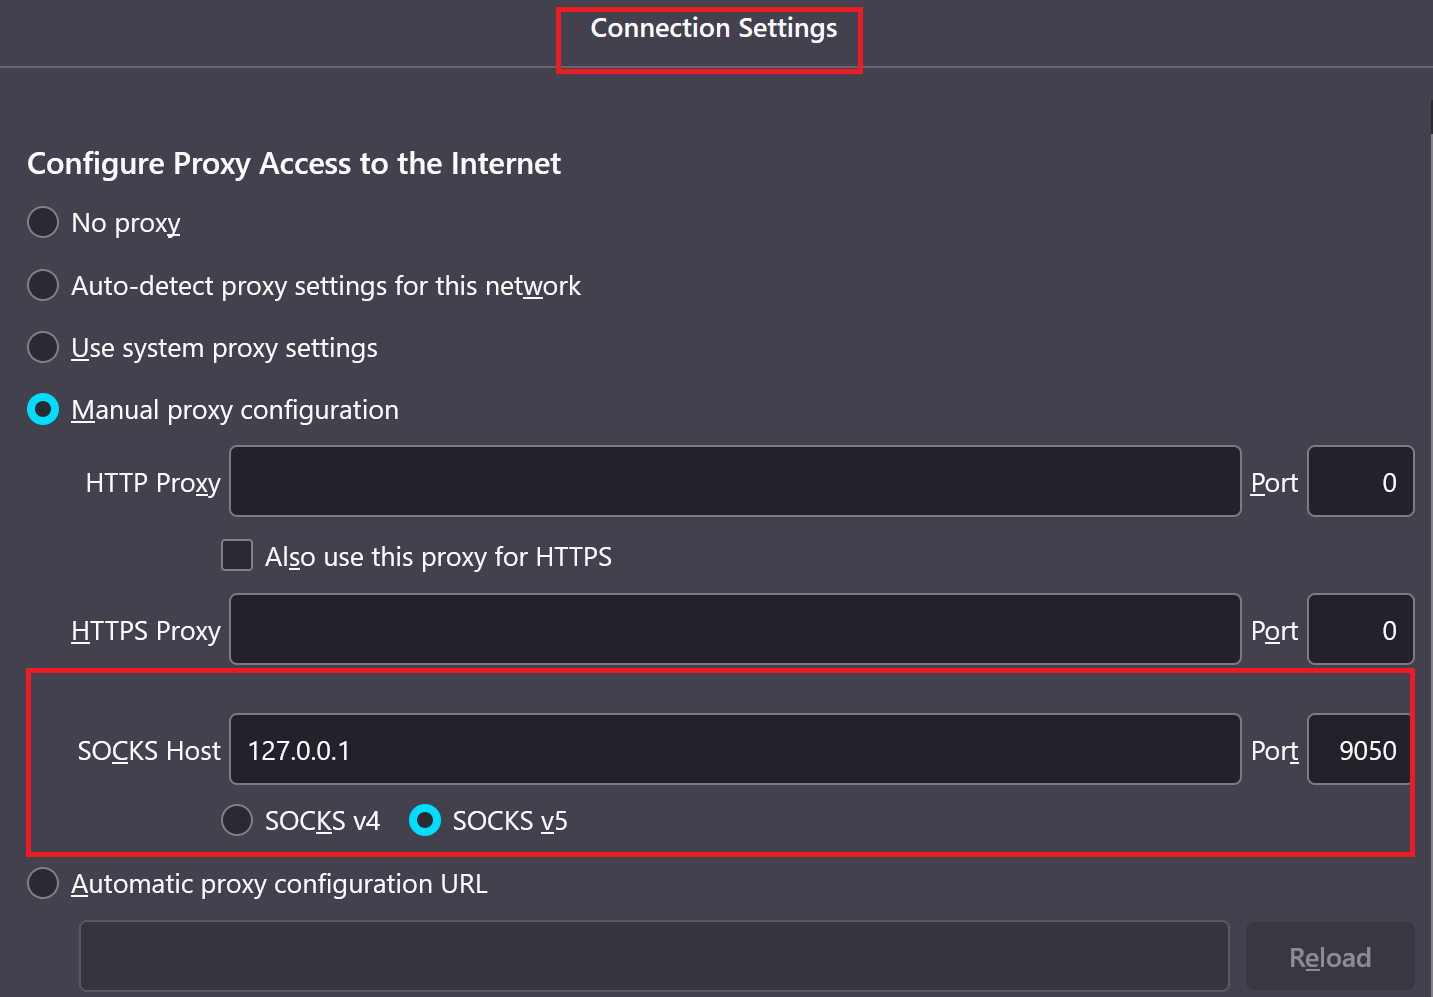
Task: Click the "Configure Proxy Access to the Internet" heading
Action: 295,163
